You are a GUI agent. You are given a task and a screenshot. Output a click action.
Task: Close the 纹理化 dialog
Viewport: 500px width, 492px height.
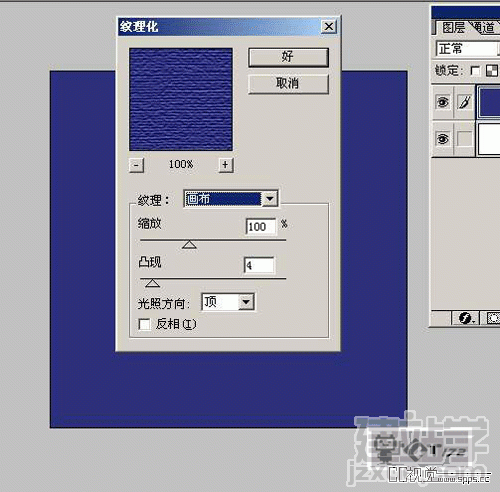(329, 27)
